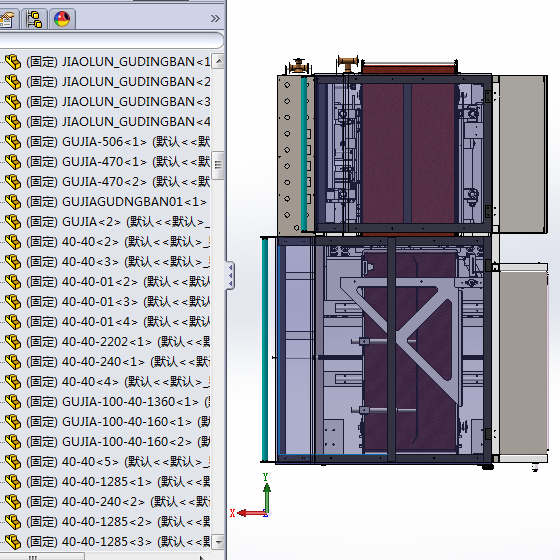Screen dimensions: 560x560
Task: Select JIAOLUN_GUDINGBAN<4 component icon
Action: [13, 122]
